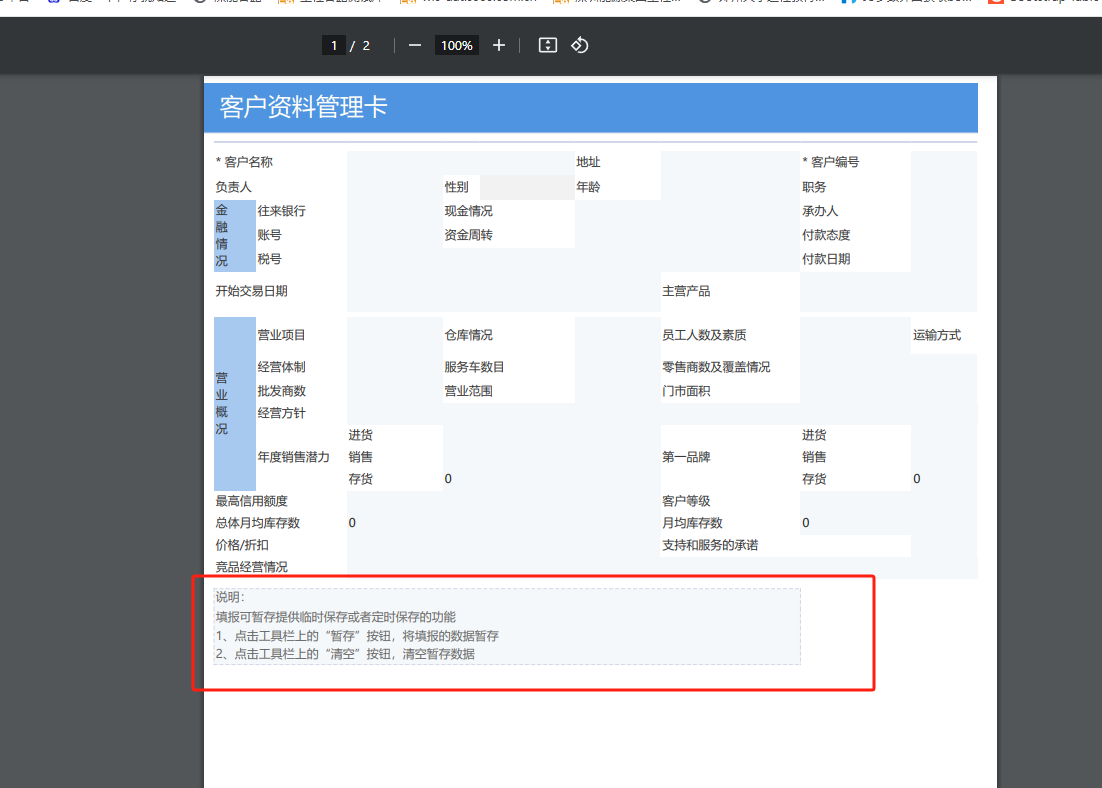The width and height of the screenshot is (1102, 788).
Task: Click the 0 value beside 总体月均库存数
Action: 352,523
